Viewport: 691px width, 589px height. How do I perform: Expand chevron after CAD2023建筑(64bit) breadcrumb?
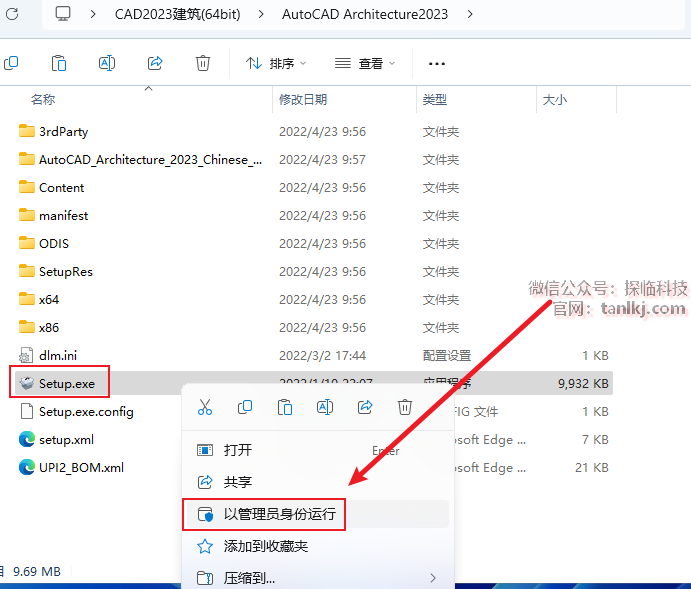click(261, 14)
